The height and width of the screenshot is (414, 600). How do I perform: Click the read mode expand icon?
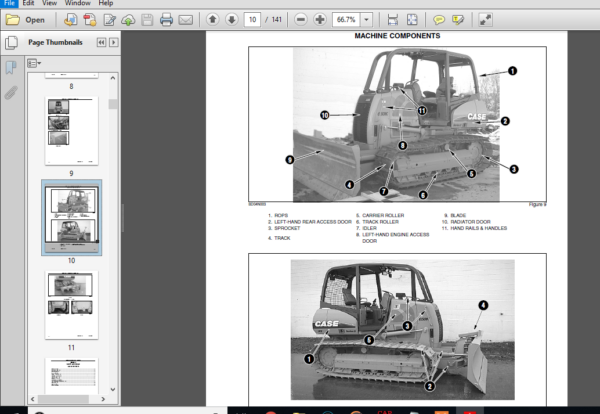click(x=485, y=20)
